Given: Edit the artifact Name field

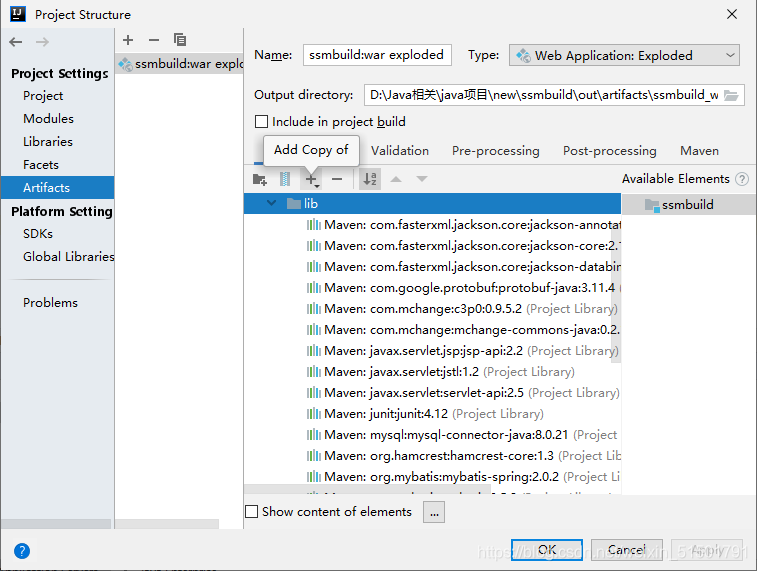Looking at the screenshot, I should 377,55.
